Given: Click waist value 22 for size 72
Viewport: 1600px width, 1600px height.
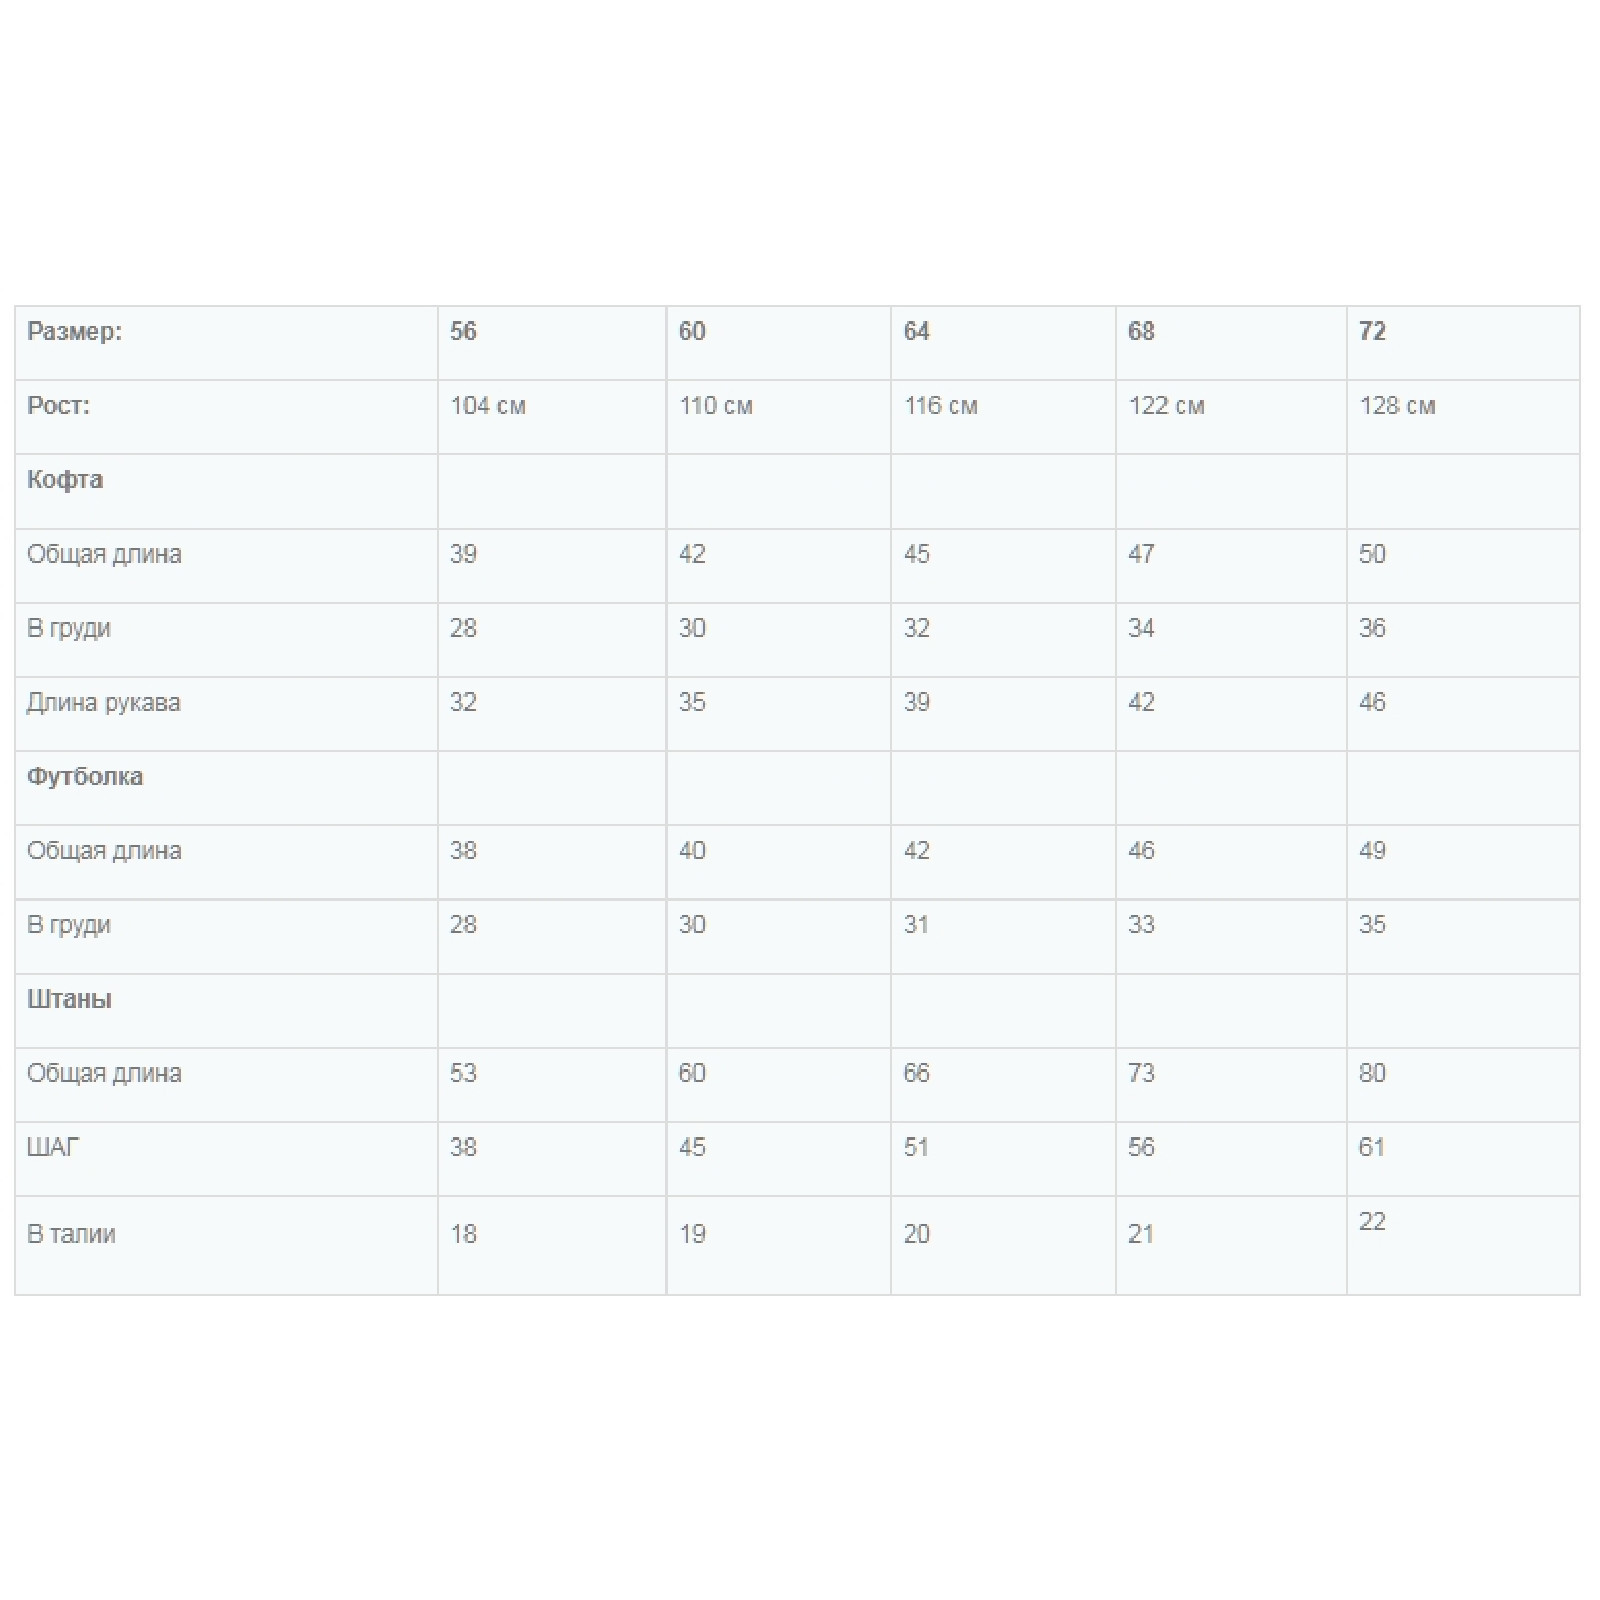Looking at the screenshot, I should tap(1372, 1222).
